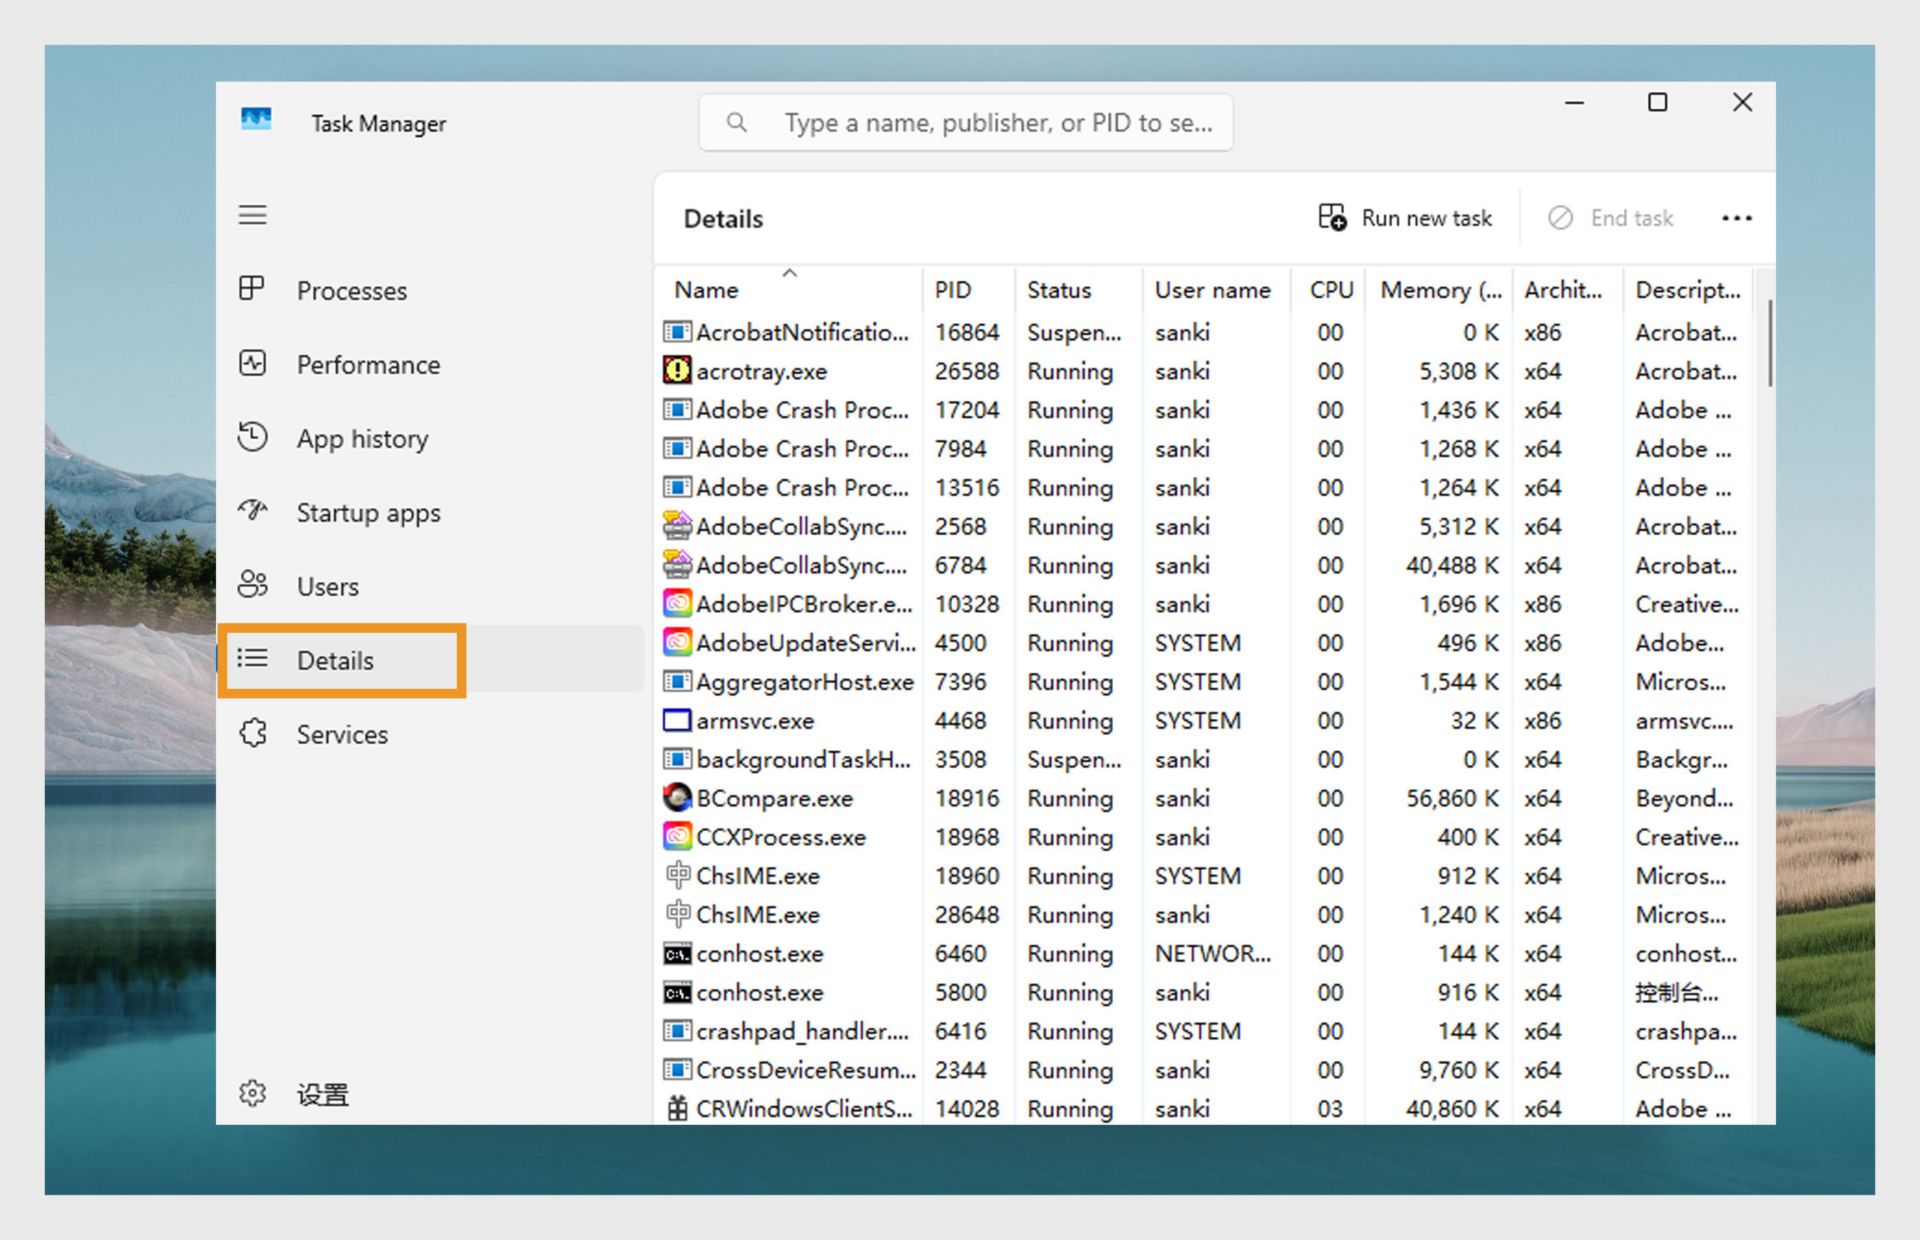Sort by Memory column header

click(x=1439, y=290)
